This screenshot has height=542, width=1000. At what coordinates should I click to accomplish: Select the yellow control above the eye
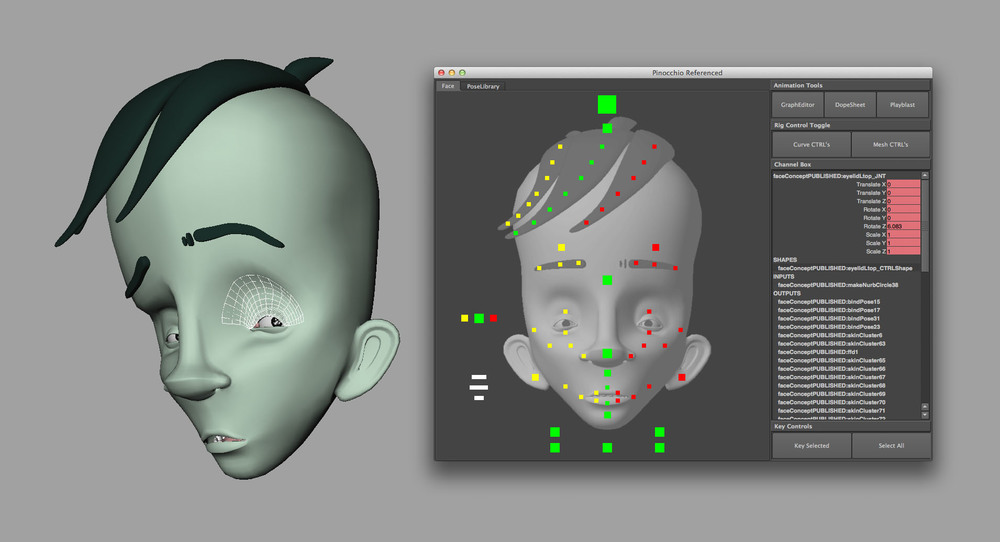point(565,312)
